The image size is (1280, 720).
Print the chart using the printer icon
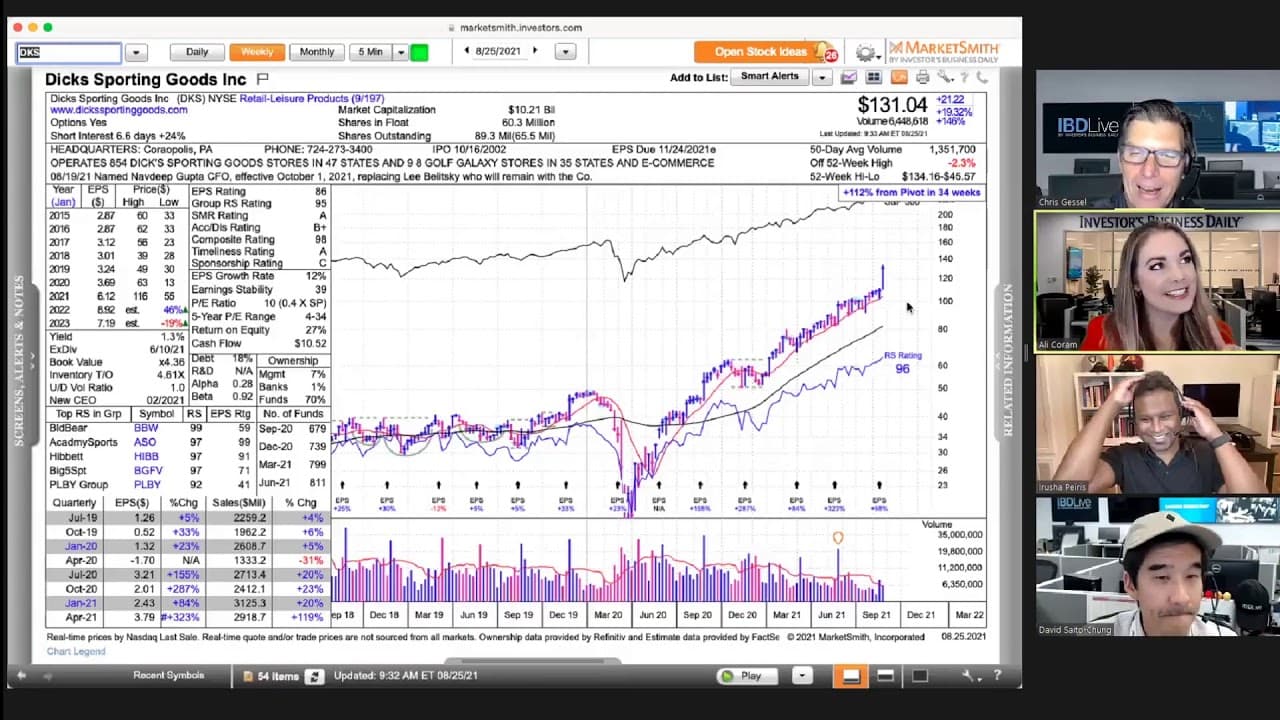(x=922, y=77)
